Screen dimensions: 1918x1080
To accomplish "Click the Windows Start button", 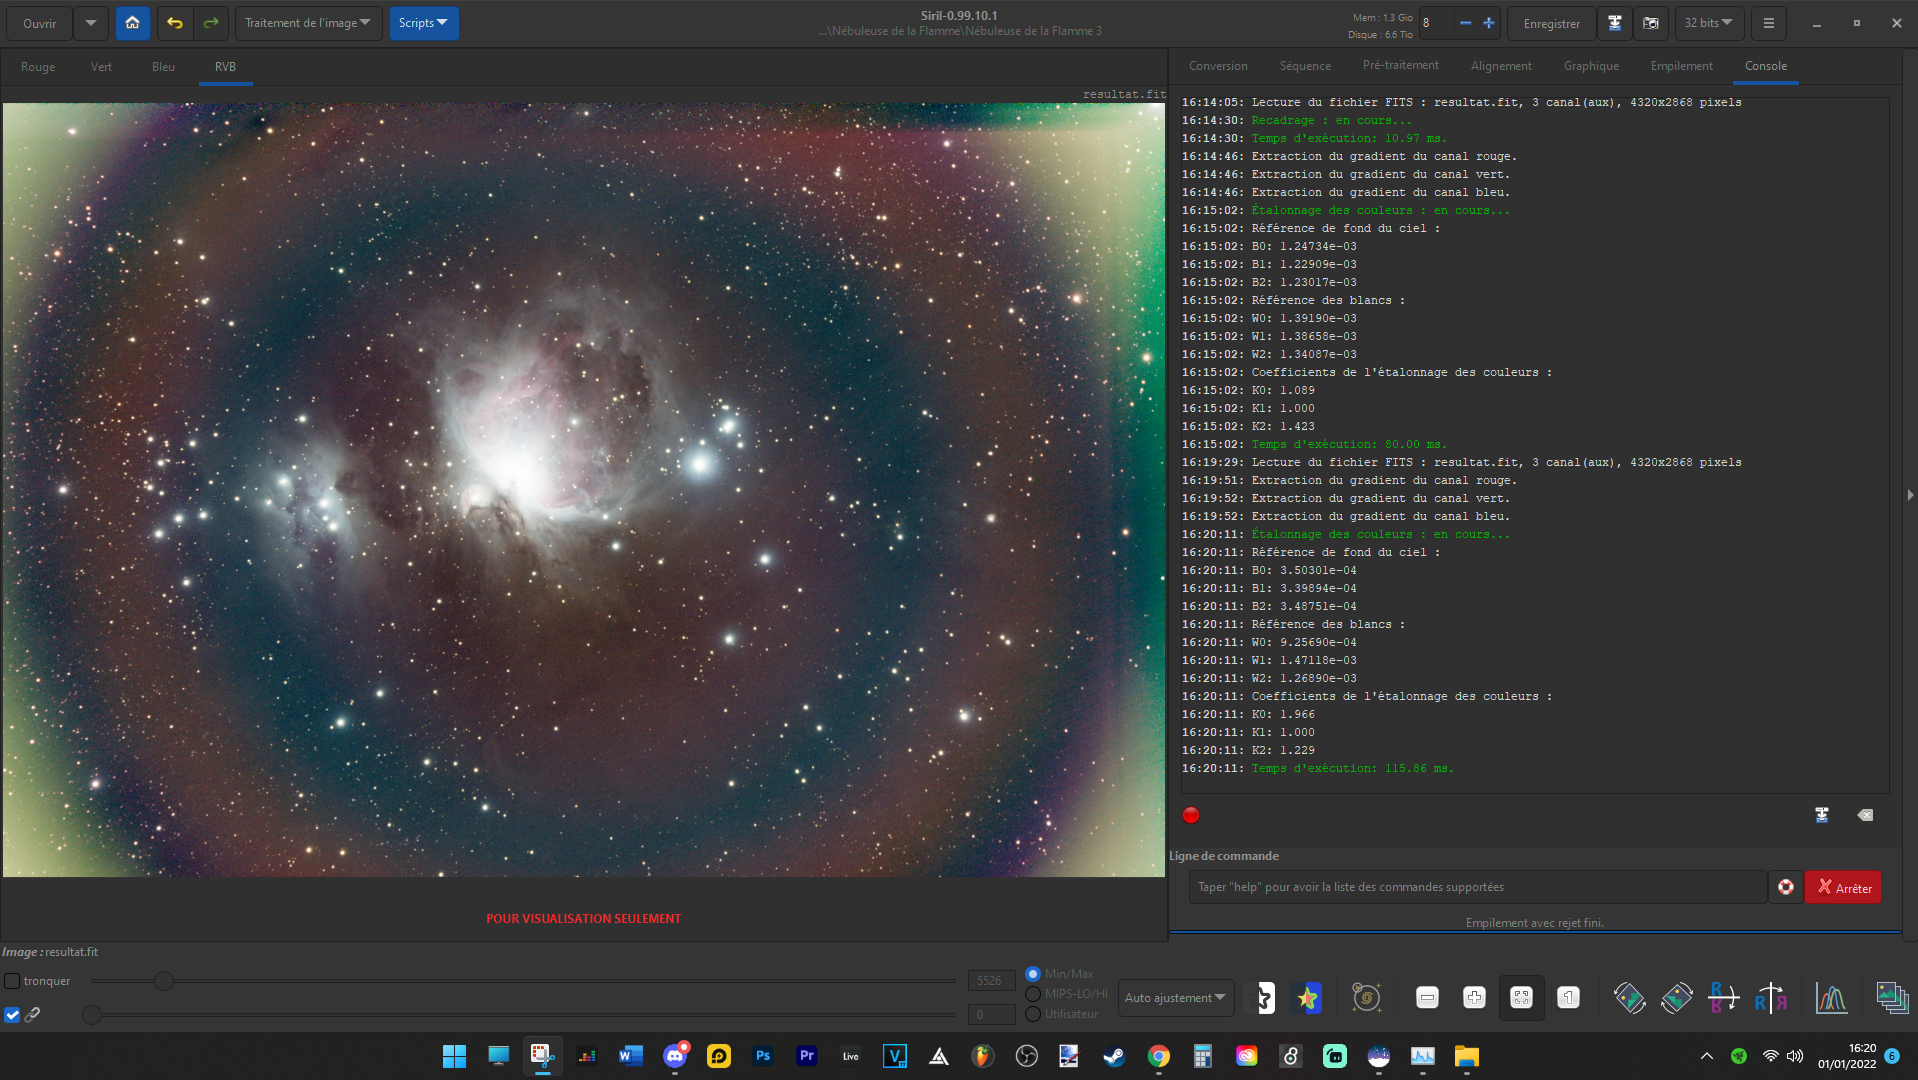I will coord(454,1056).
